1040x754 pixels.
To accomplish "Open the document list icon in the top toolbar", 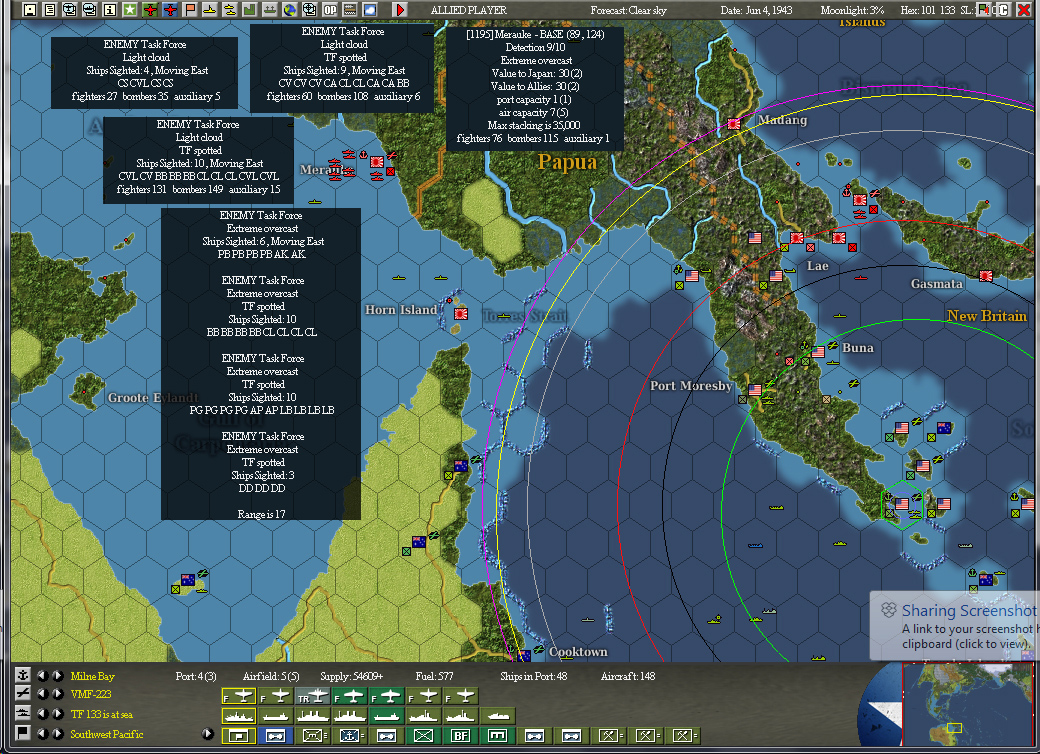I will (x=49, y=9).
